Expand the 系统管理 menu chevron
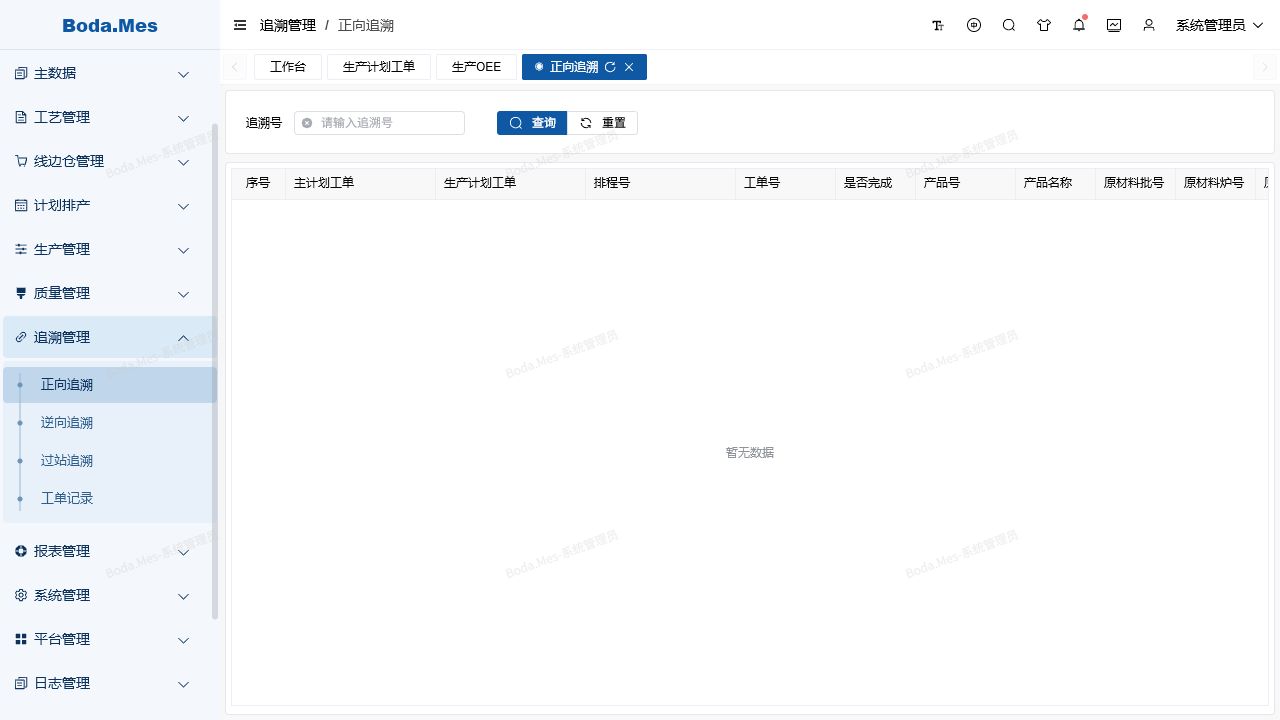 (183, 595)
